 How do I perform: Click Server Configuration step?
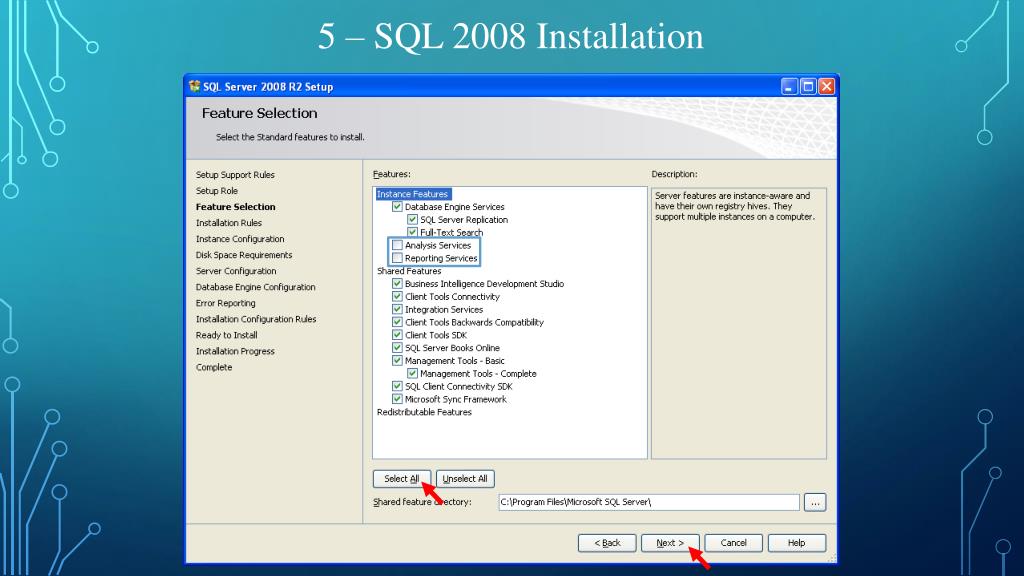(x=236, y=271)
